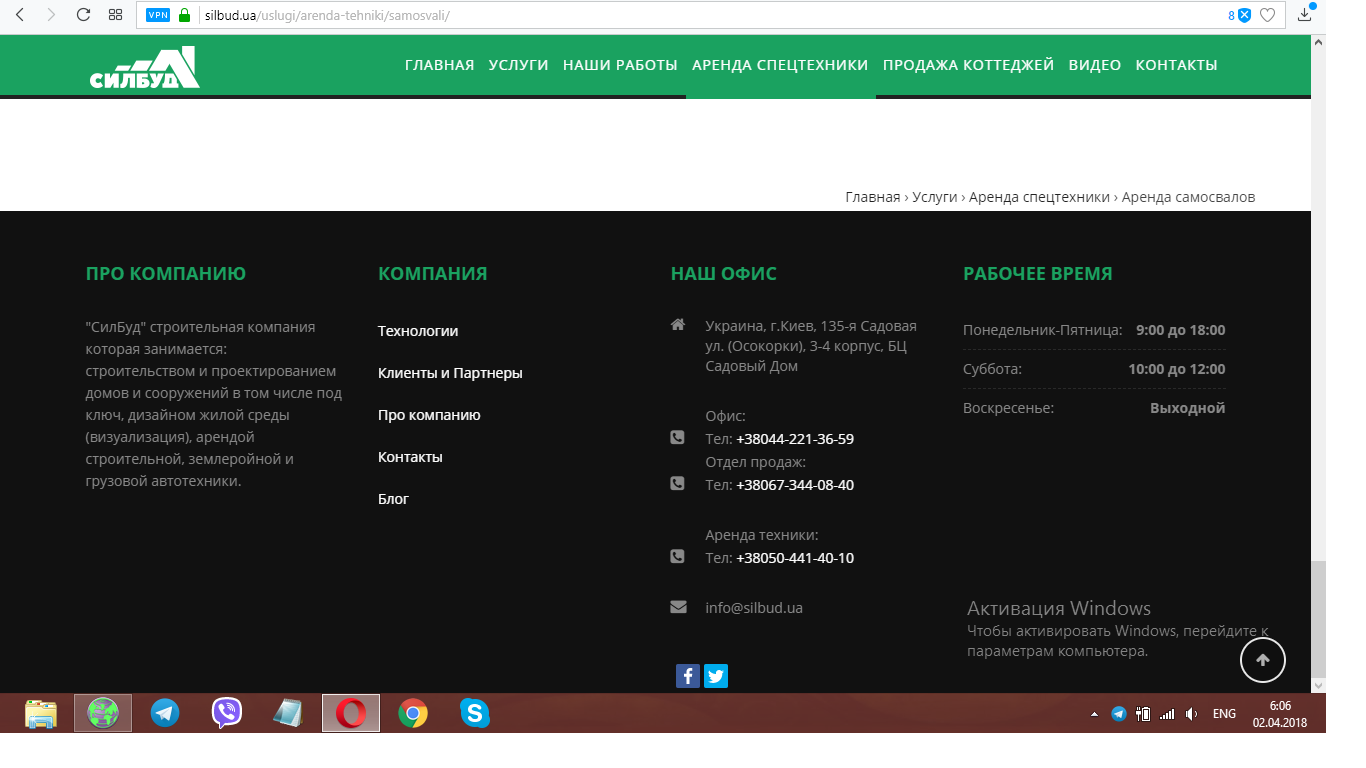
Task: Open НАШИ РАБОТЫ menu item
Action: [620, 65]
